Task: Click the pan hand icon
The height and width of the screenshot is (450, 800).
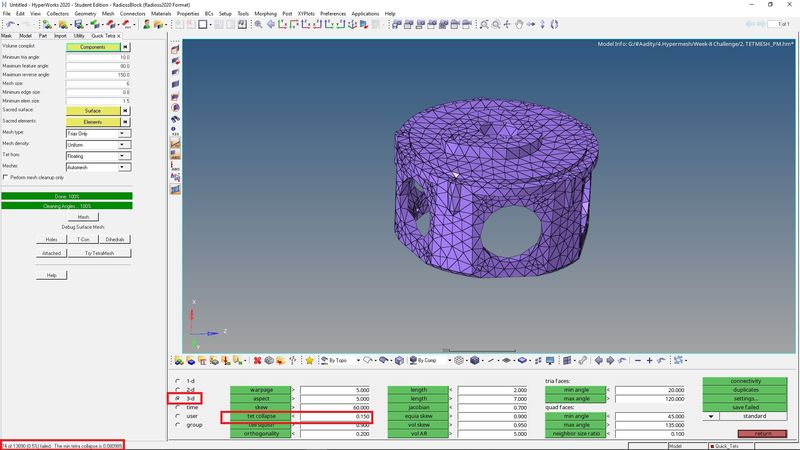Action: click(519, 24)
